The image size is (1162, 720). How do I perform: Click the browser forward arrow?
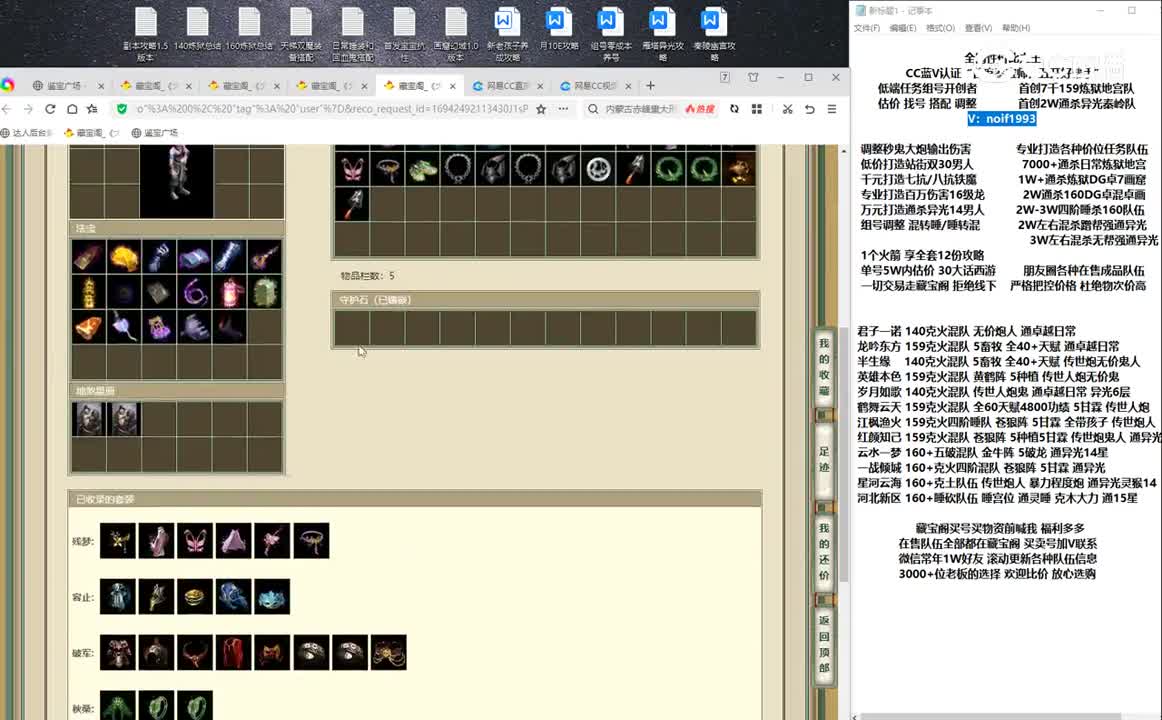[28, 109]
